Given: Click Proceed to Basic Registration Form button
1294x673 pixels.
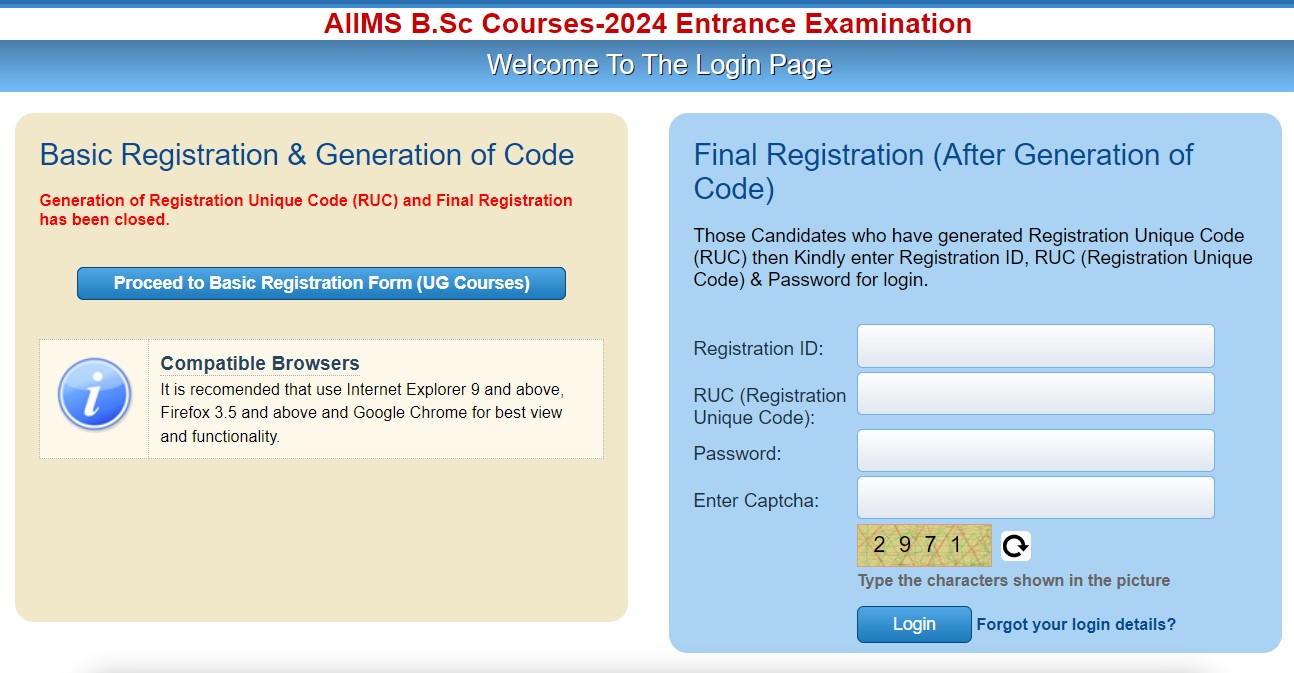Looking at the screenshot, I should pyautogui.click(x=321, y=283).
